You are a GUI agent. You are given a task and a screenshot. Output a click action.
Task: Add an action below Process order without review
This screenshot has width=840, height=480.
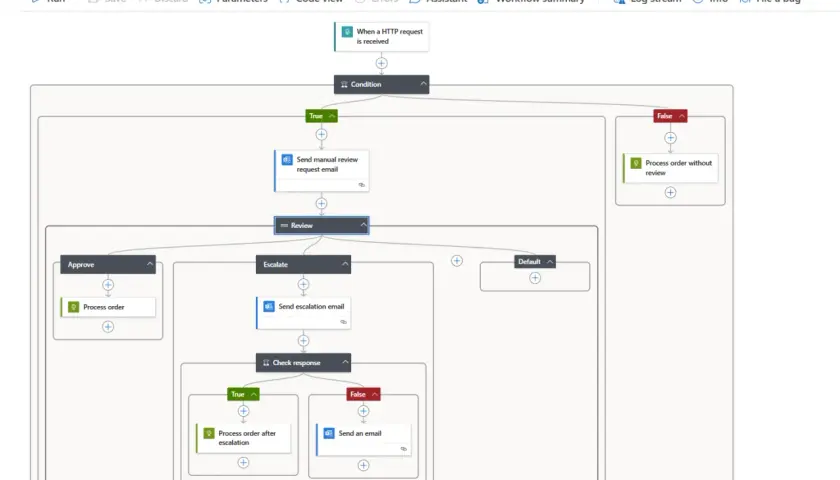[670, 192]
